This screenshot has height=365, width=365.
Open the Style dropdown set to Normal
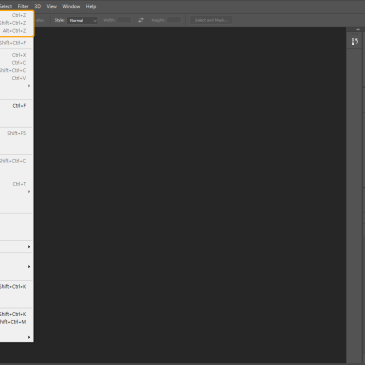[x=82, y=20]
